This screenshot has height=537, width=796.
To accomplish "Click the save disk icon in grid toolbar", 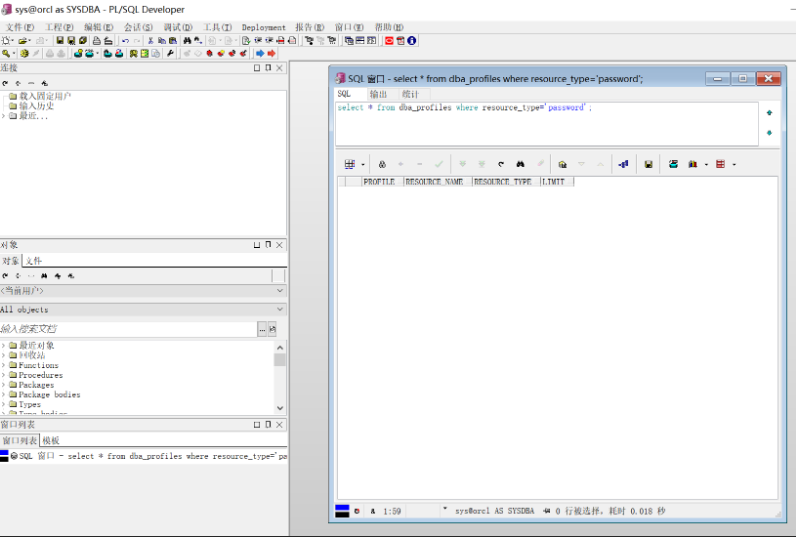I will [x=648, y=164].
